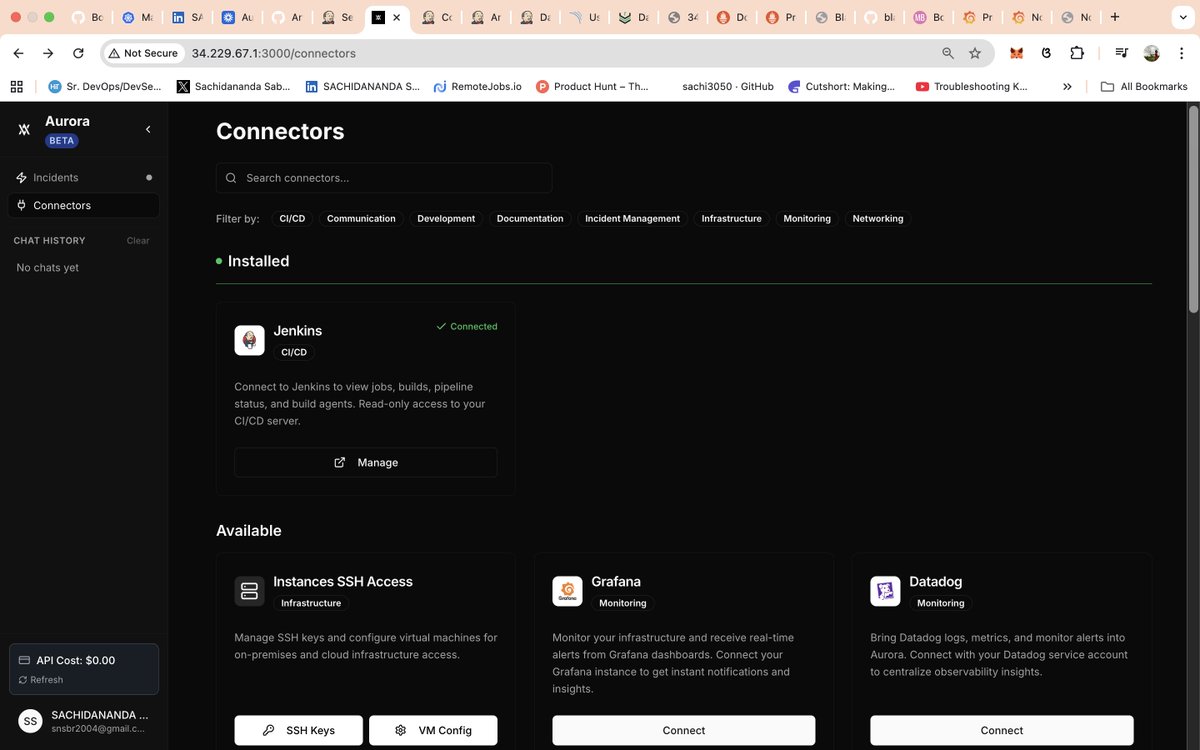Open VM Config for Instances SSH Access
Screen dimensions: 1200x750
click(x=433, y=730)
